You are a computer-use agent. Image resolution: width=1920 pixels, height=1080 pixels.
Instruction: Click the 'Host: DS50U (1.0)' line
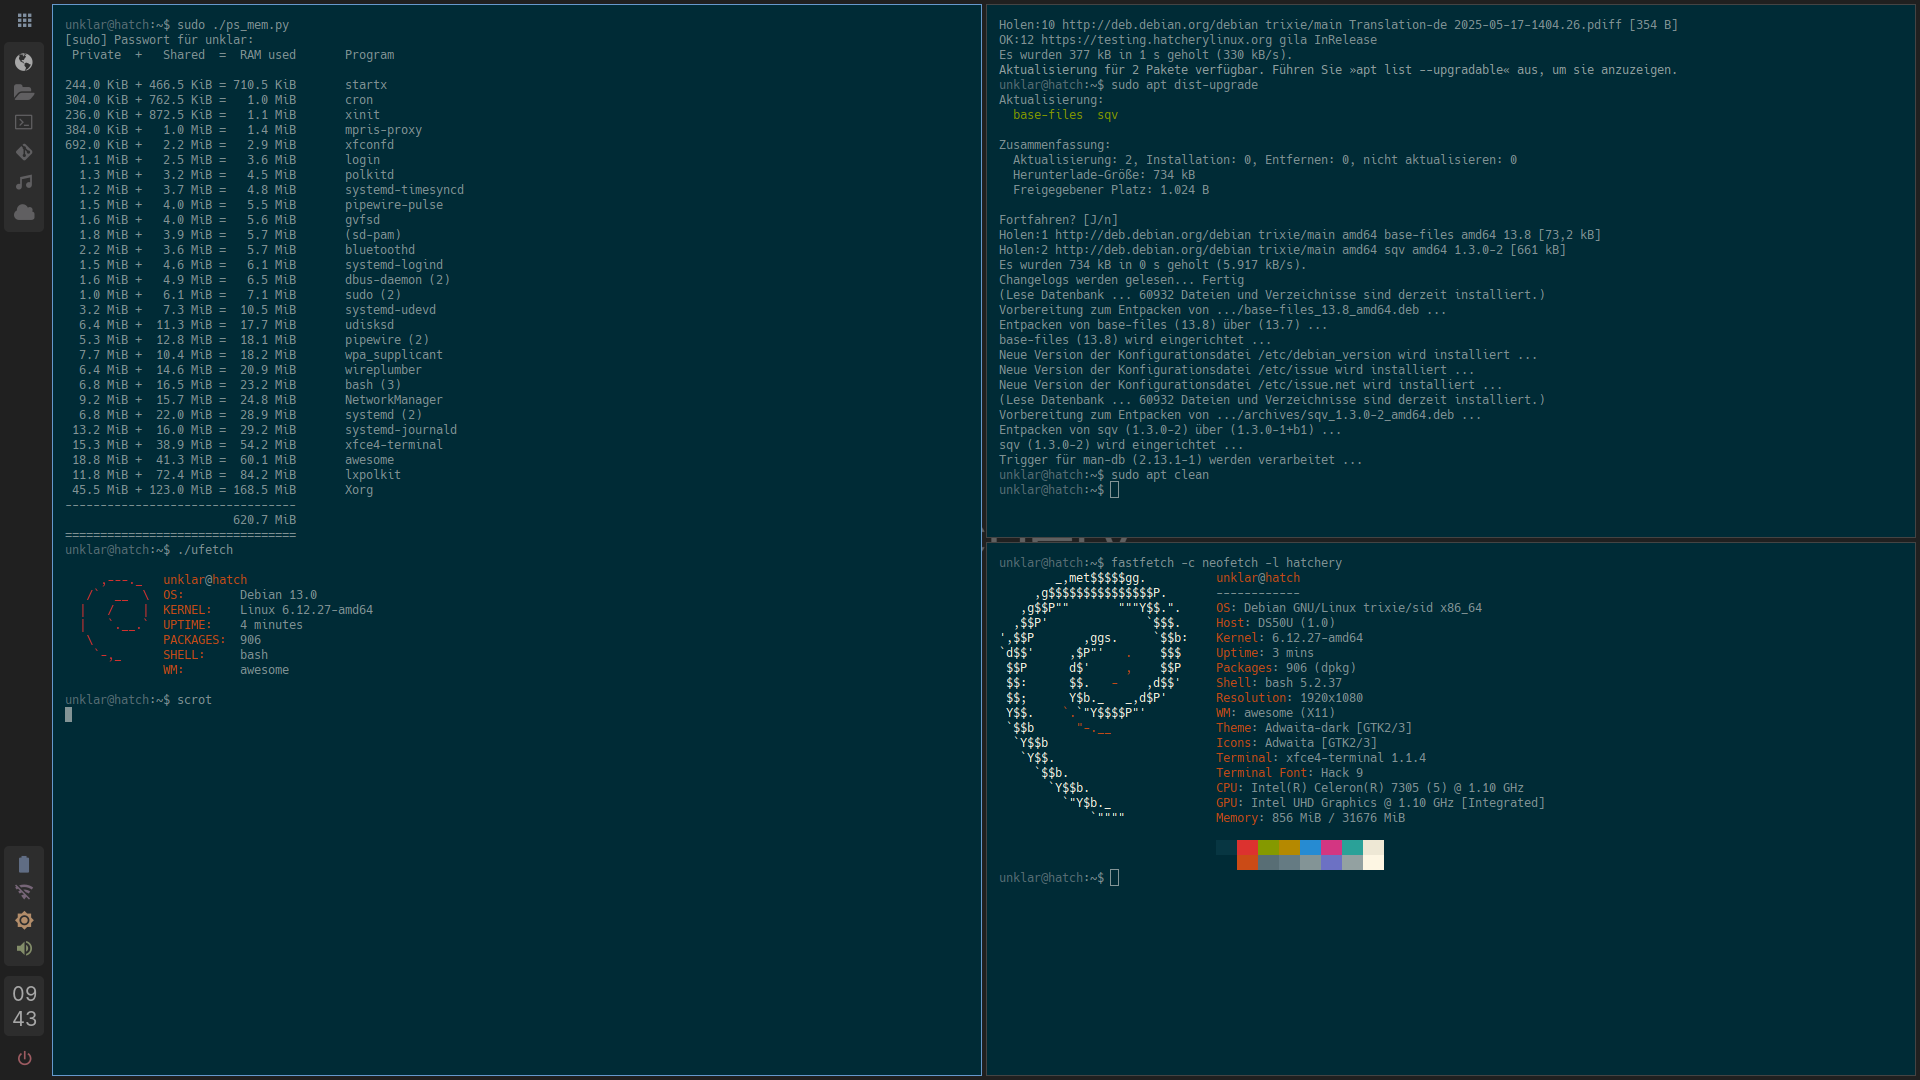[x=1275, y=623]
